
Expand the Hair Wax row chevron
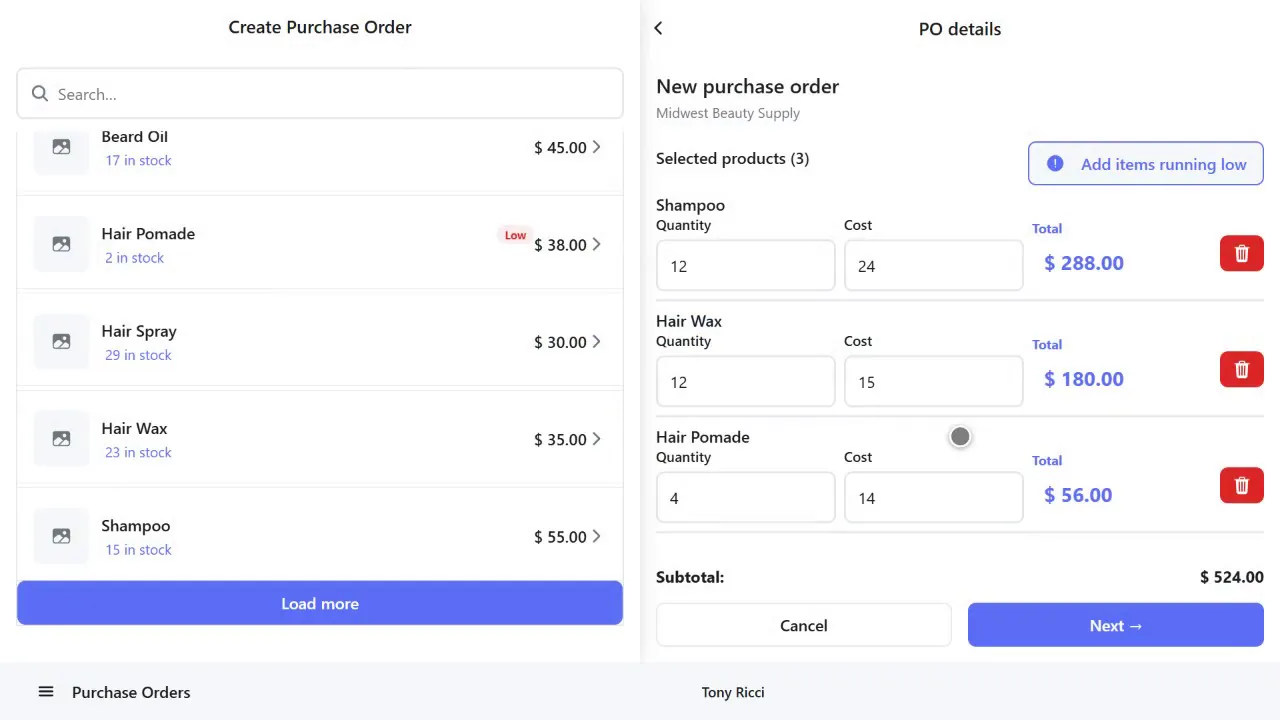(597, 439)
